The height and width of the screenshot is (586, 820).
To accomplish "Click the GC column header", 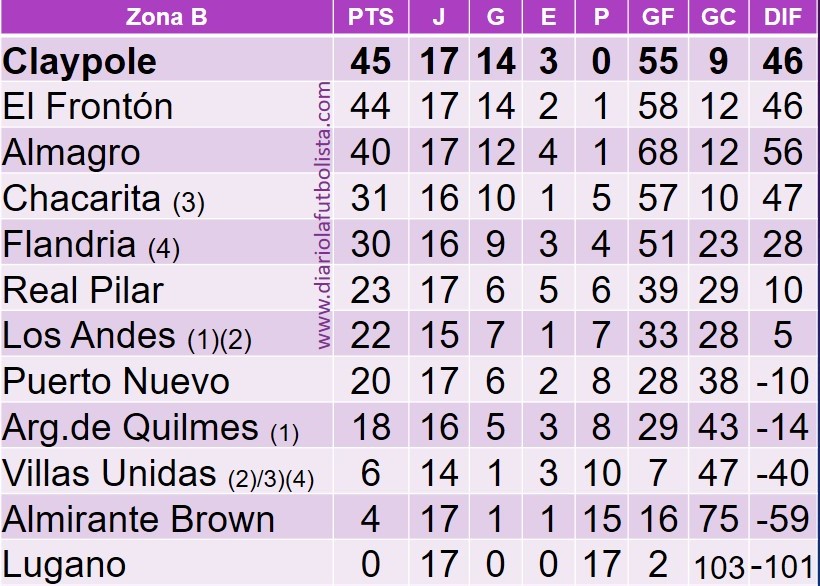I will (718, 17).
